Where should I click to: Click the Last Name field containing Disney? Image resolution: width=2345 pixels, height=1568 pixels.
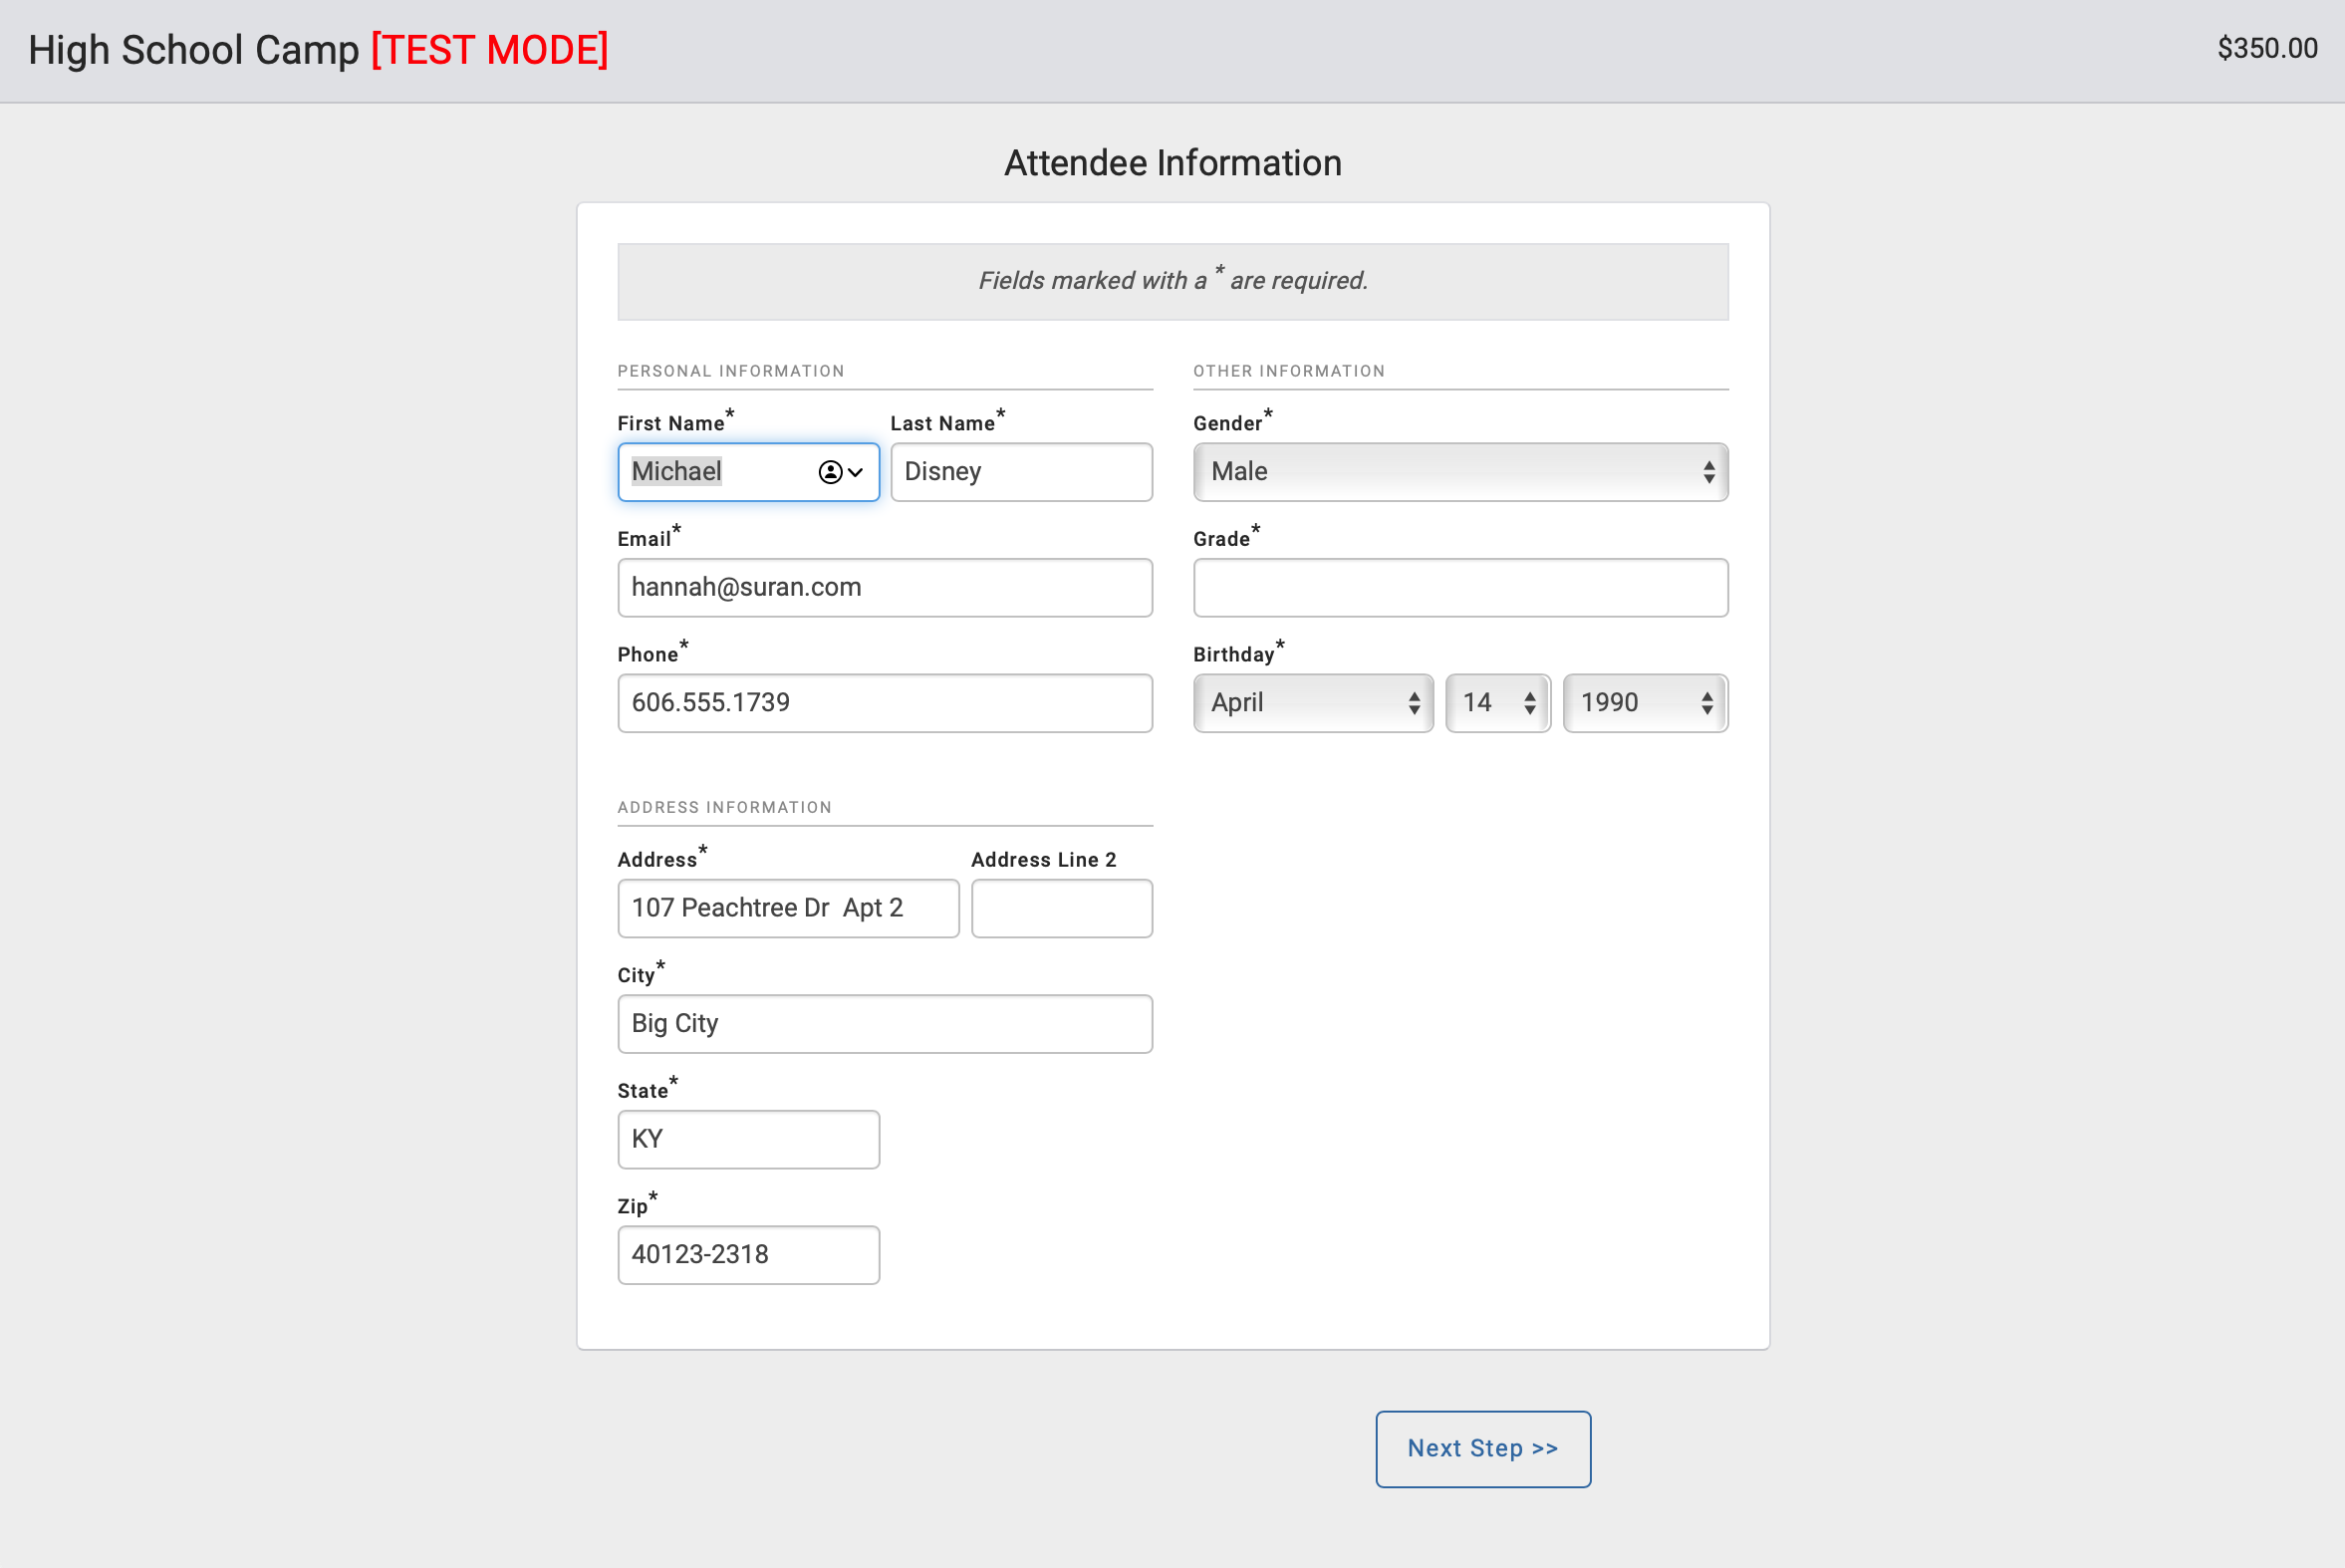(x=1020, y=472)
